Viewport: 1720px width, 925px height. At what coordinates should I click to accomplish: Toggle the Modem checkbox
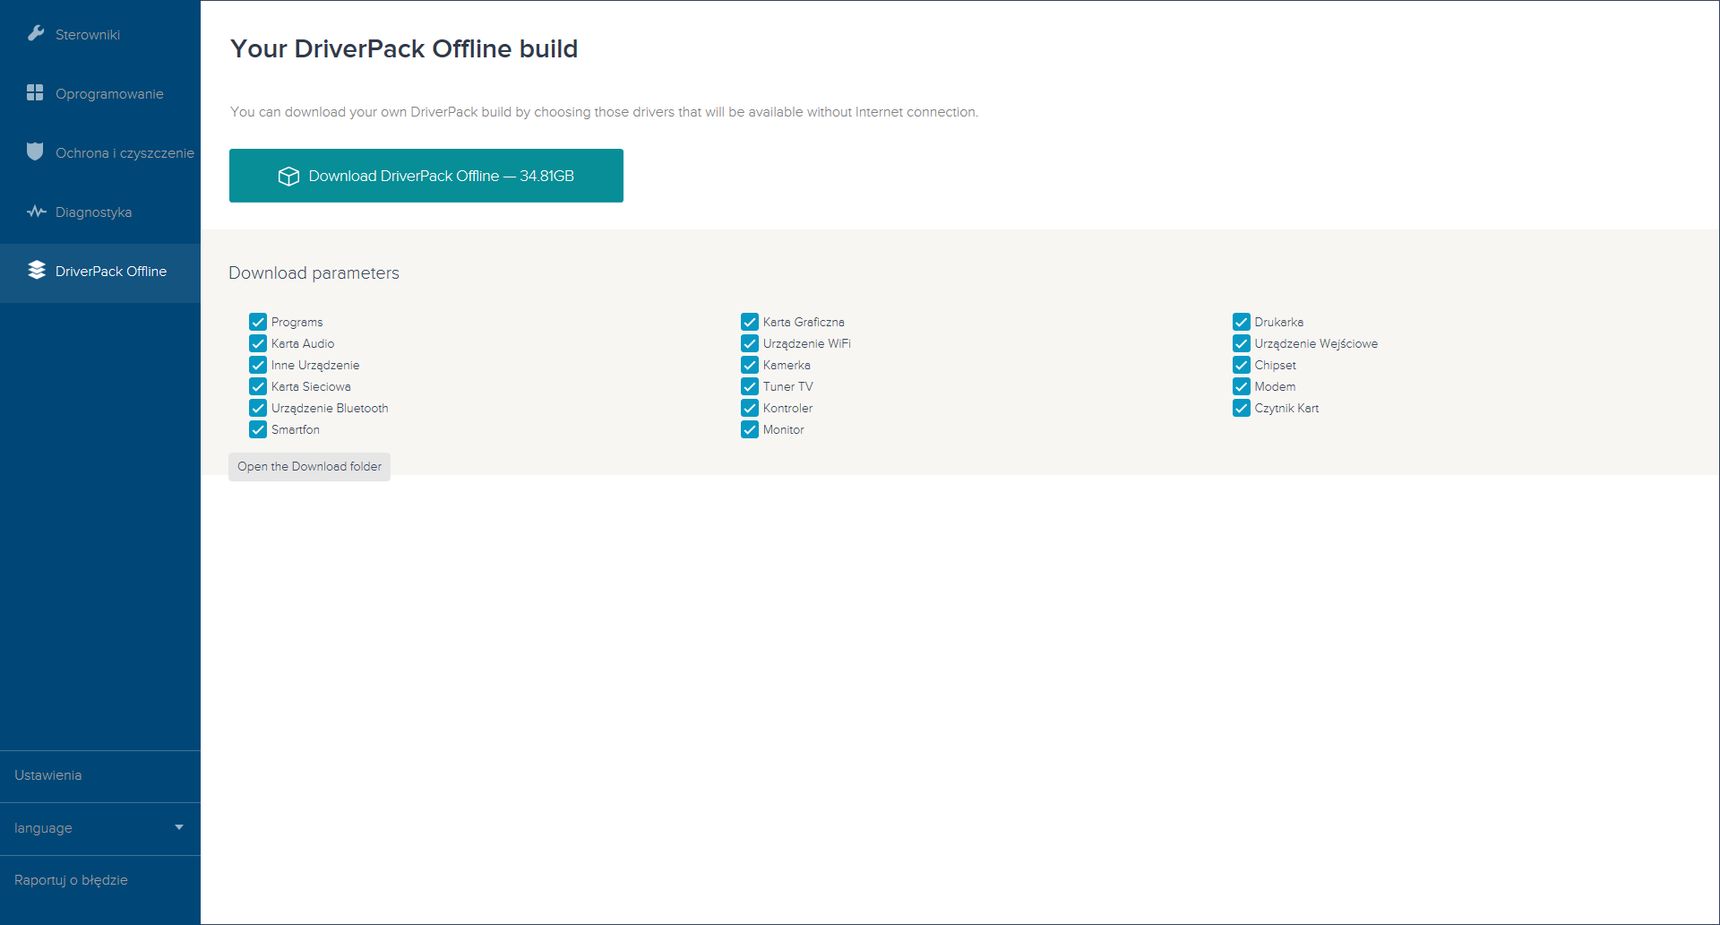1242,386
